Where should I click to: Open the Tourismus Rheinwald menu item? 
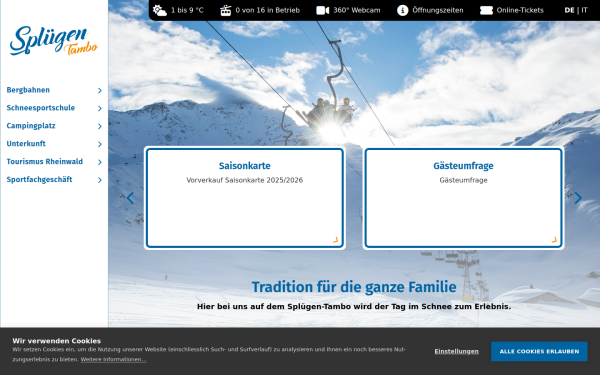[44, 162]
